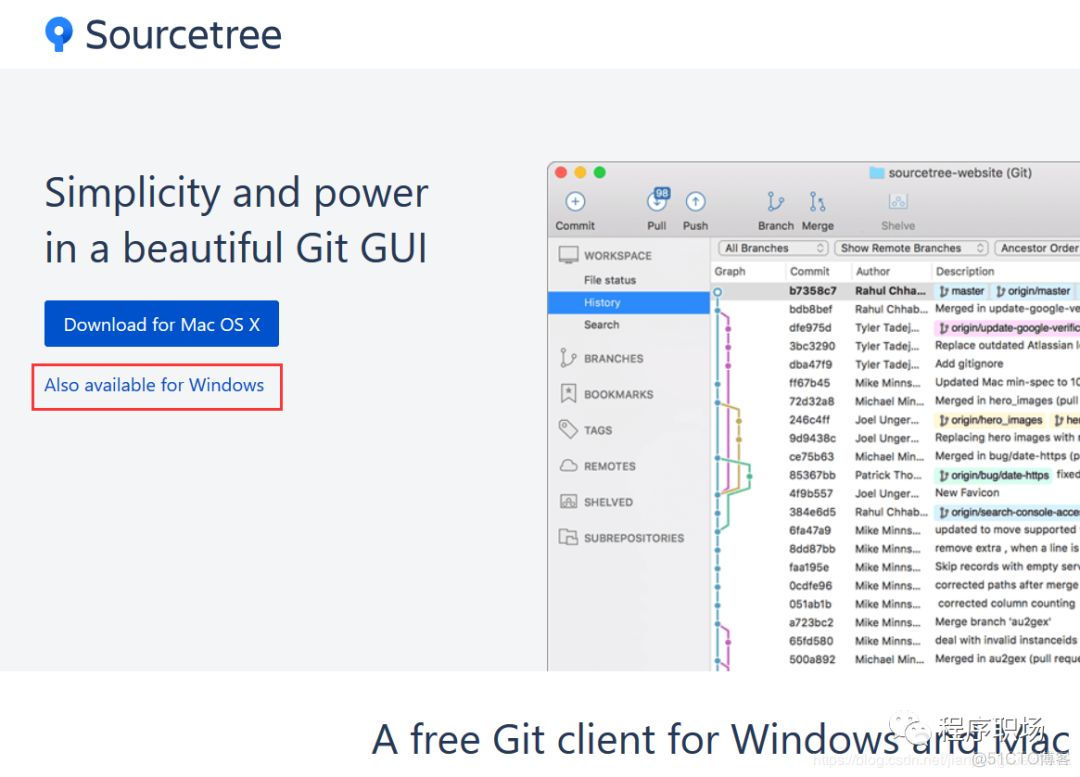
Task: Select commit row faa195e
Action: tap(895, 567)
